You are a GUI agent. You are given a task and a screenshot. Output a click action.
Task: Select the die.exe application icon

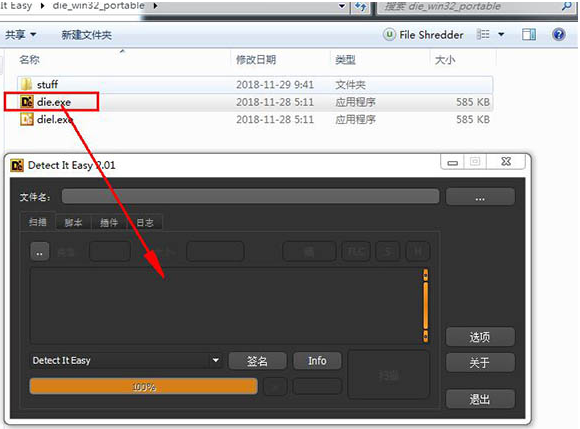click(x=27, y=102)
